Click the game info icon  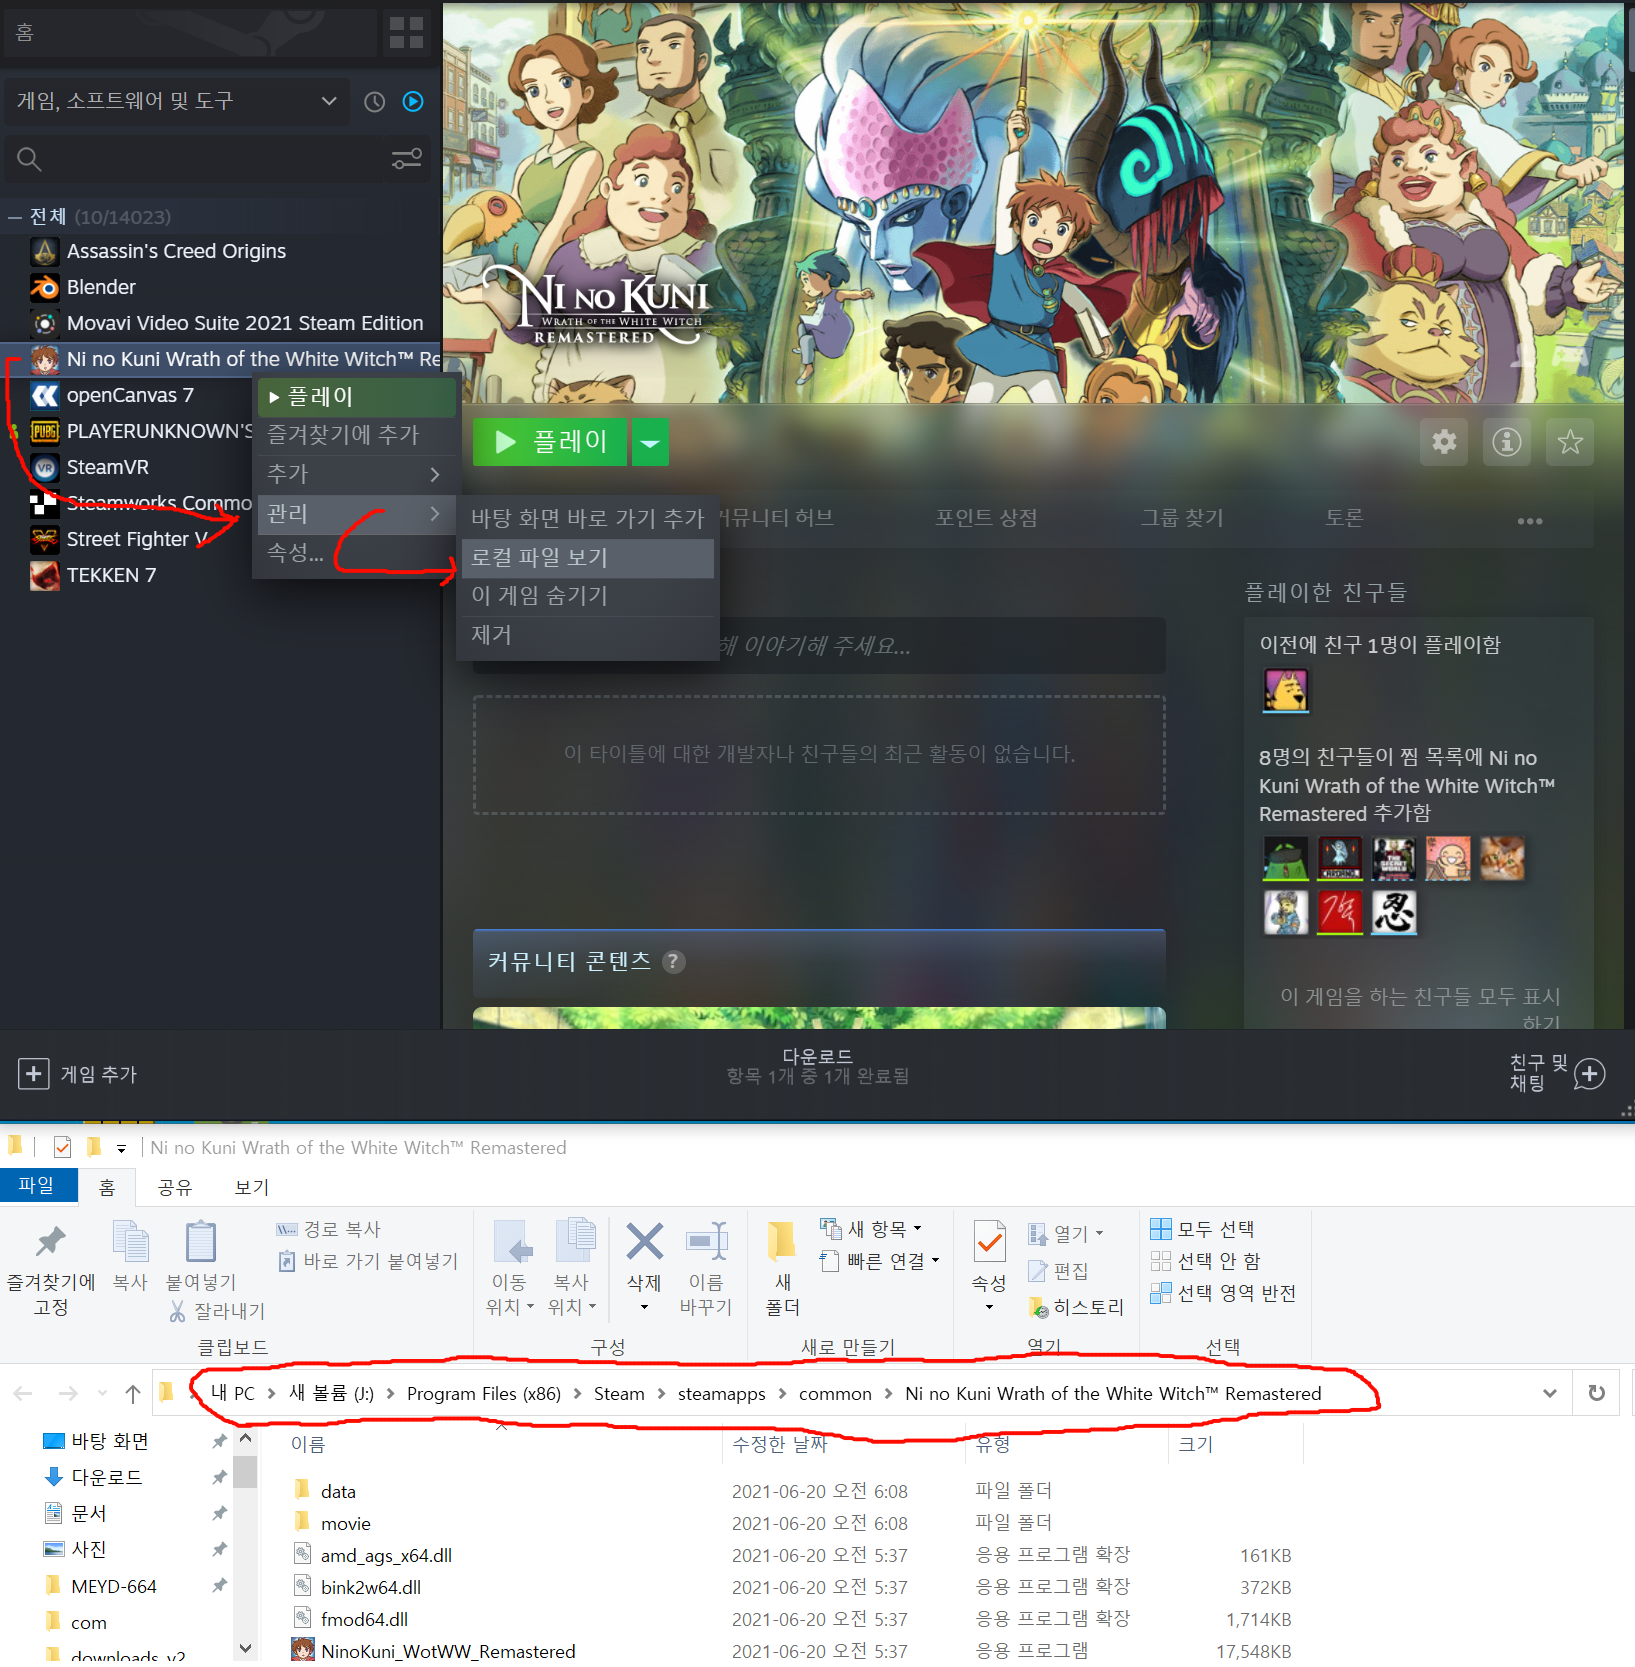(x=1507, y=441)
